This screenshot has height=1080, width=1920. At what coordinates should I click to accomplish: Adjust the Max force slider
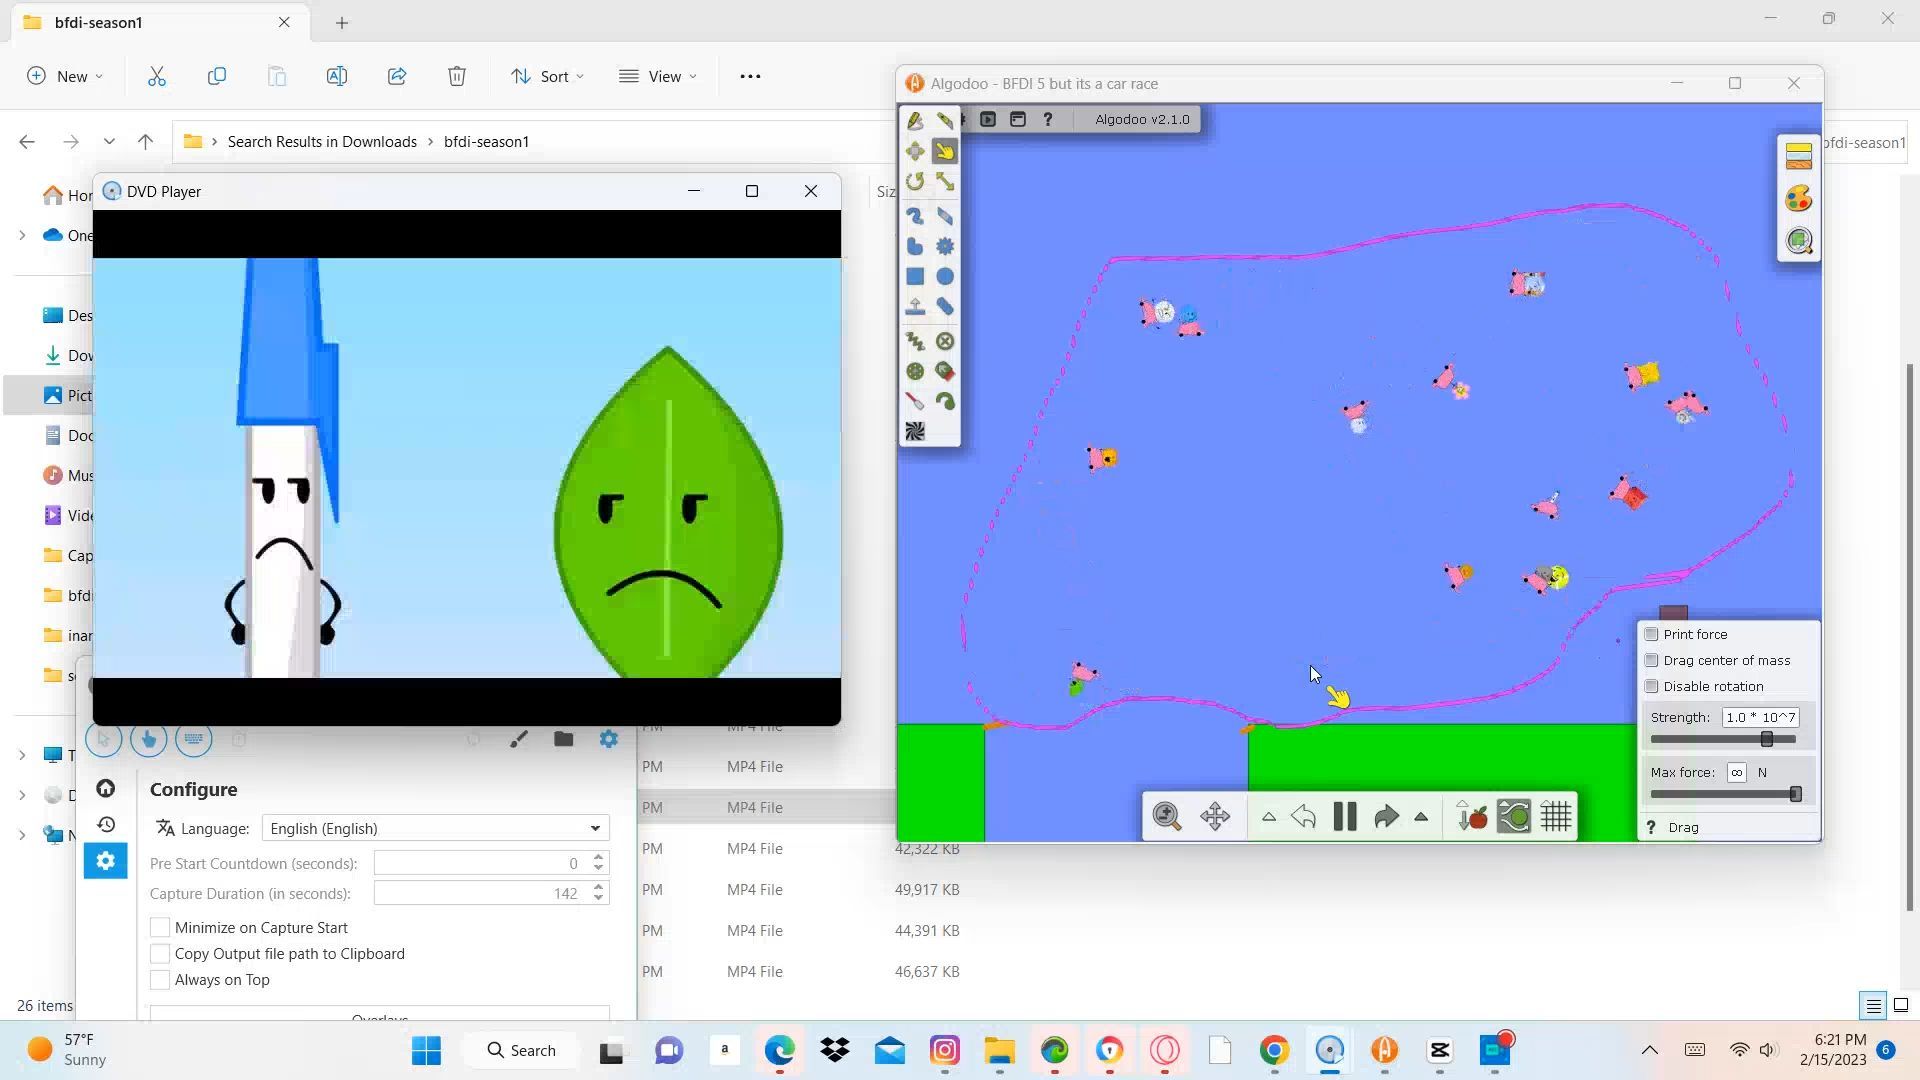[x=1795, y=794]
